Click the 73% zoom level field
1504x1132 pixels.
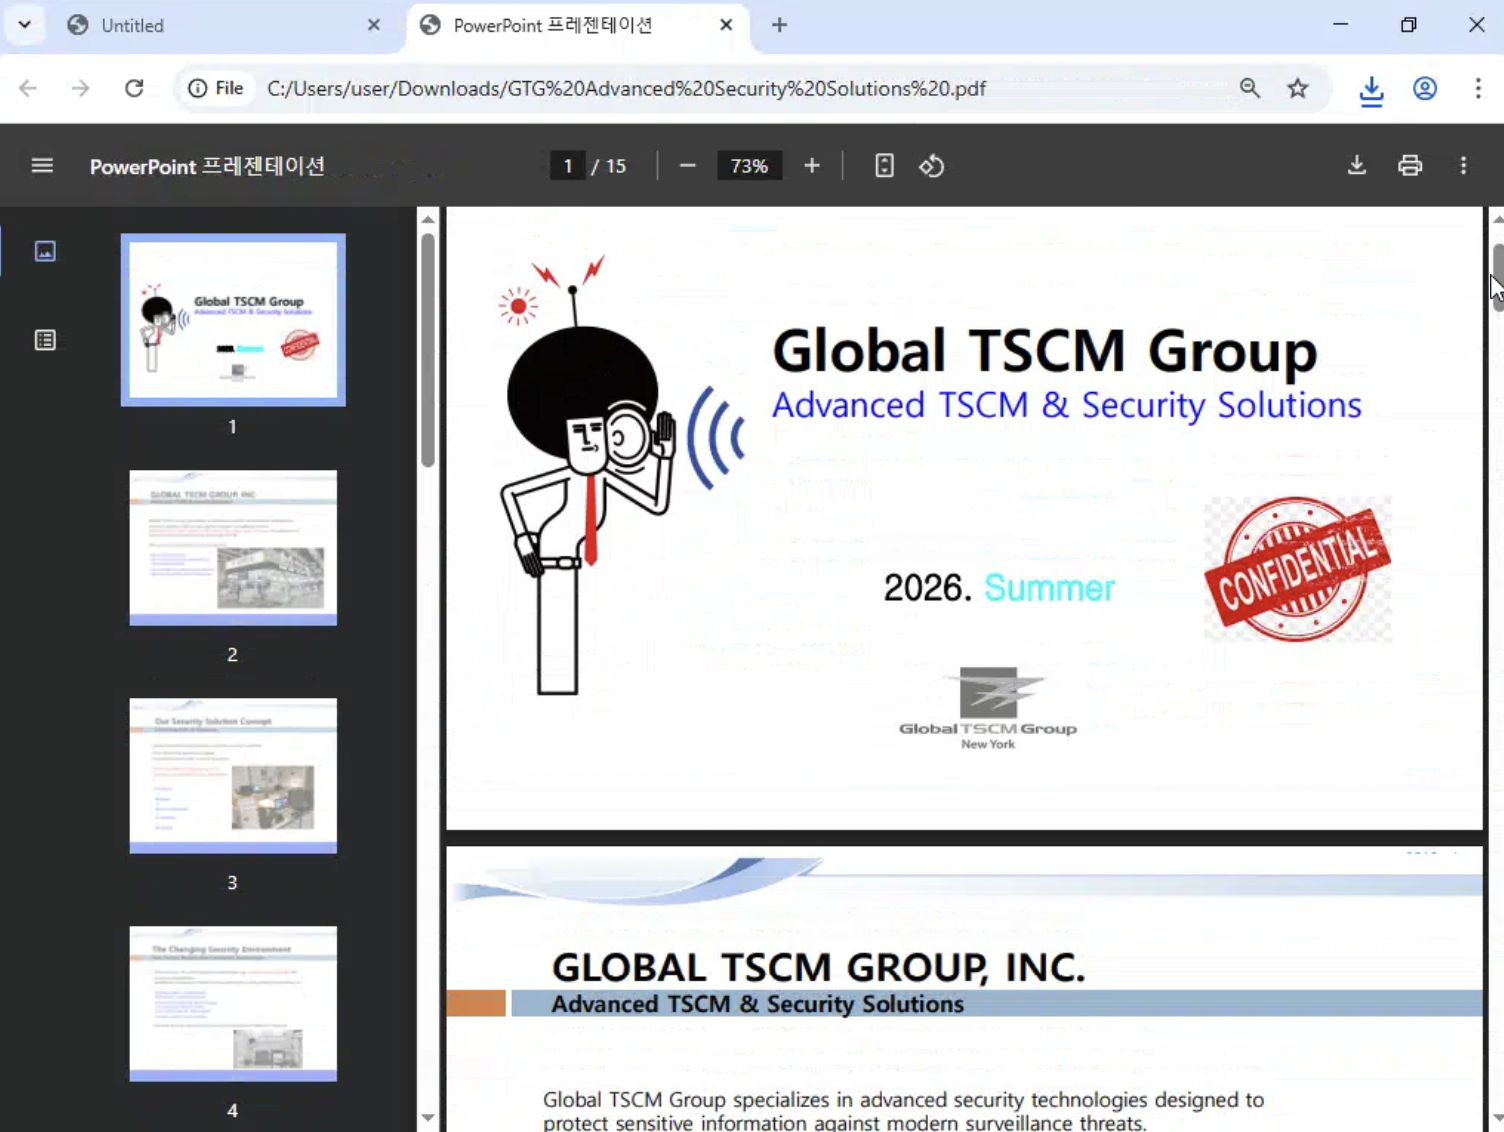[x=749, y=166]
